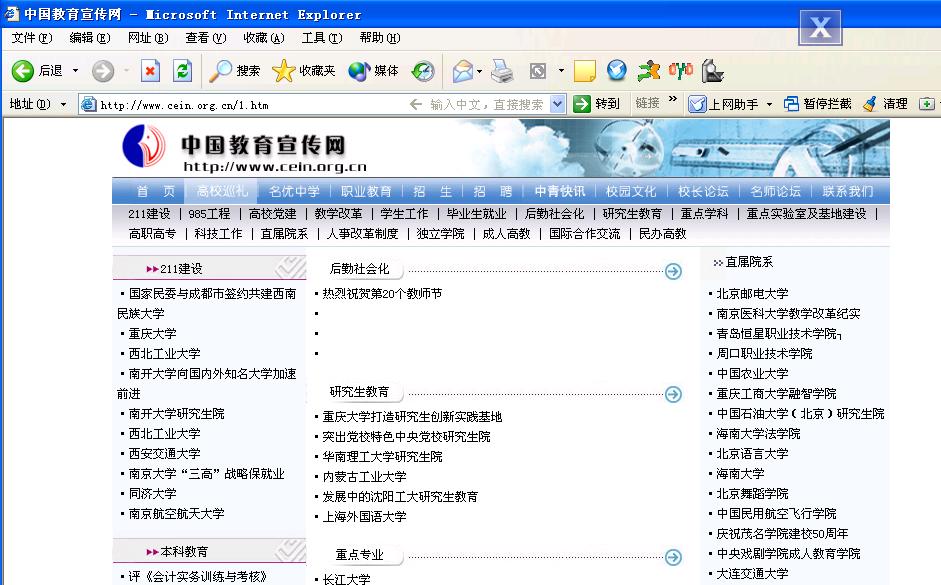Open the 热烈祝贺第20个教师节 article

coord(382,293)
